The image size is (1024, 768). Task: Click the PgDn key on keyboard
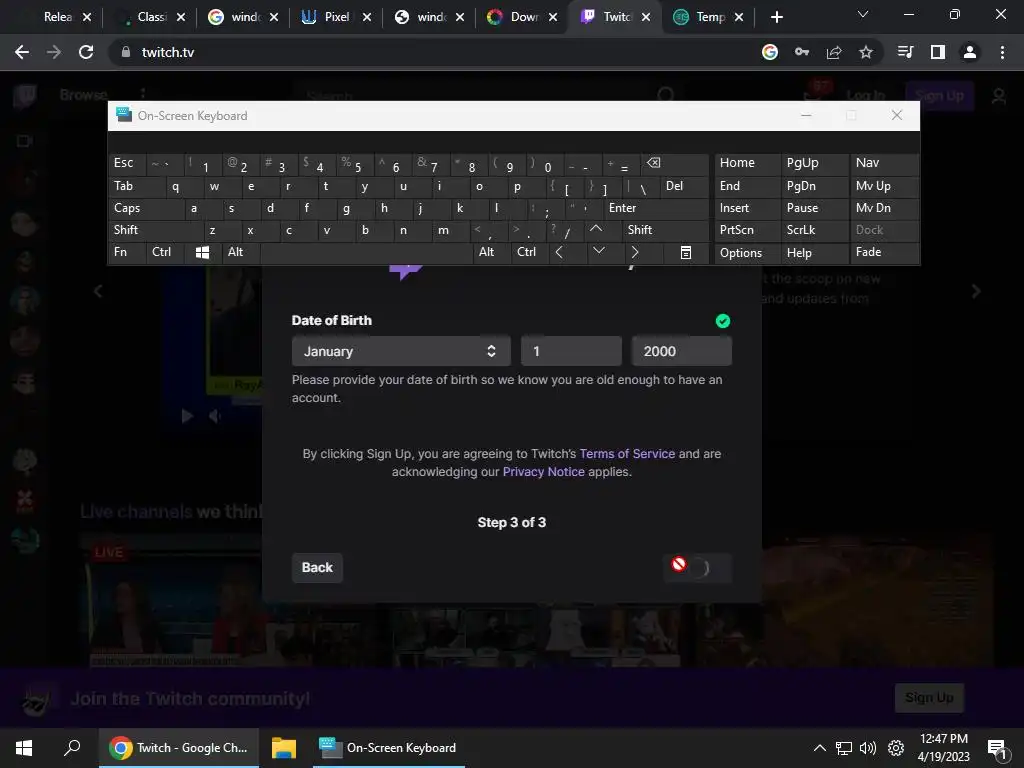(x=814, y=186)
